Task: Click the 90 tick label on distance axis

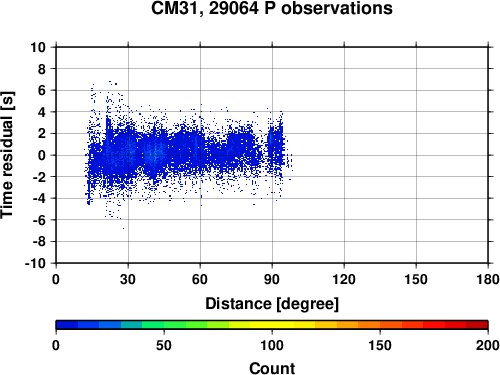Action: tap(272, 279)
